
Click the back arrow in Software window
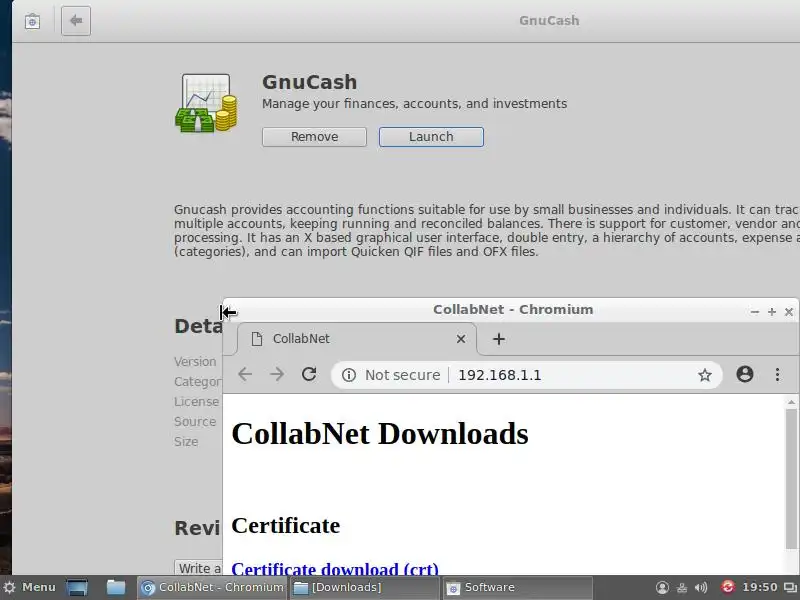coord(76,21)
